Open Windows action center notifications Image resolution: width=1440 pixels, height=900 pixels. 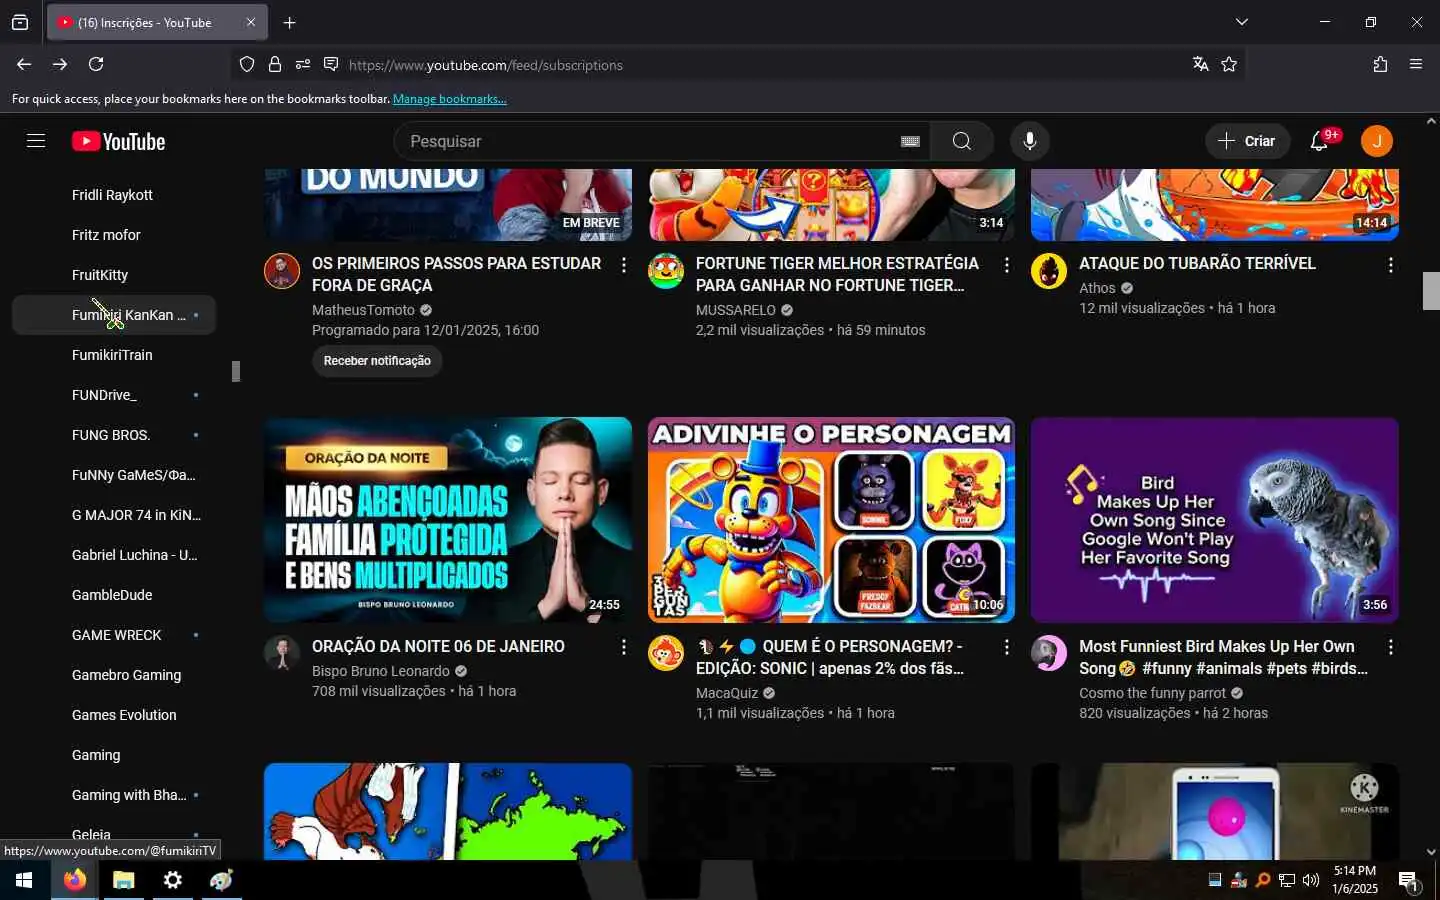[x=1408, y=881]
